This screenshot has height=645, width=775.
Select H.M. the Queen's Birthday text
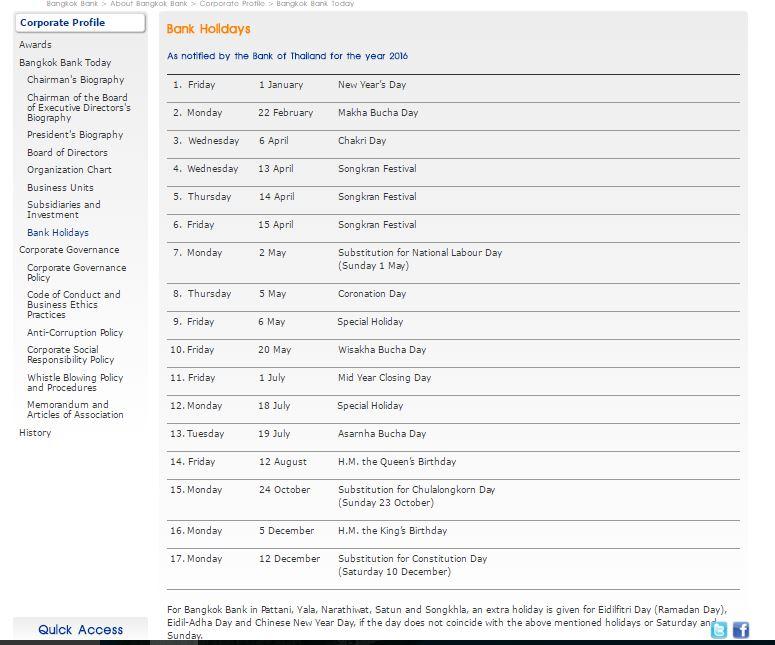[397, 462]
